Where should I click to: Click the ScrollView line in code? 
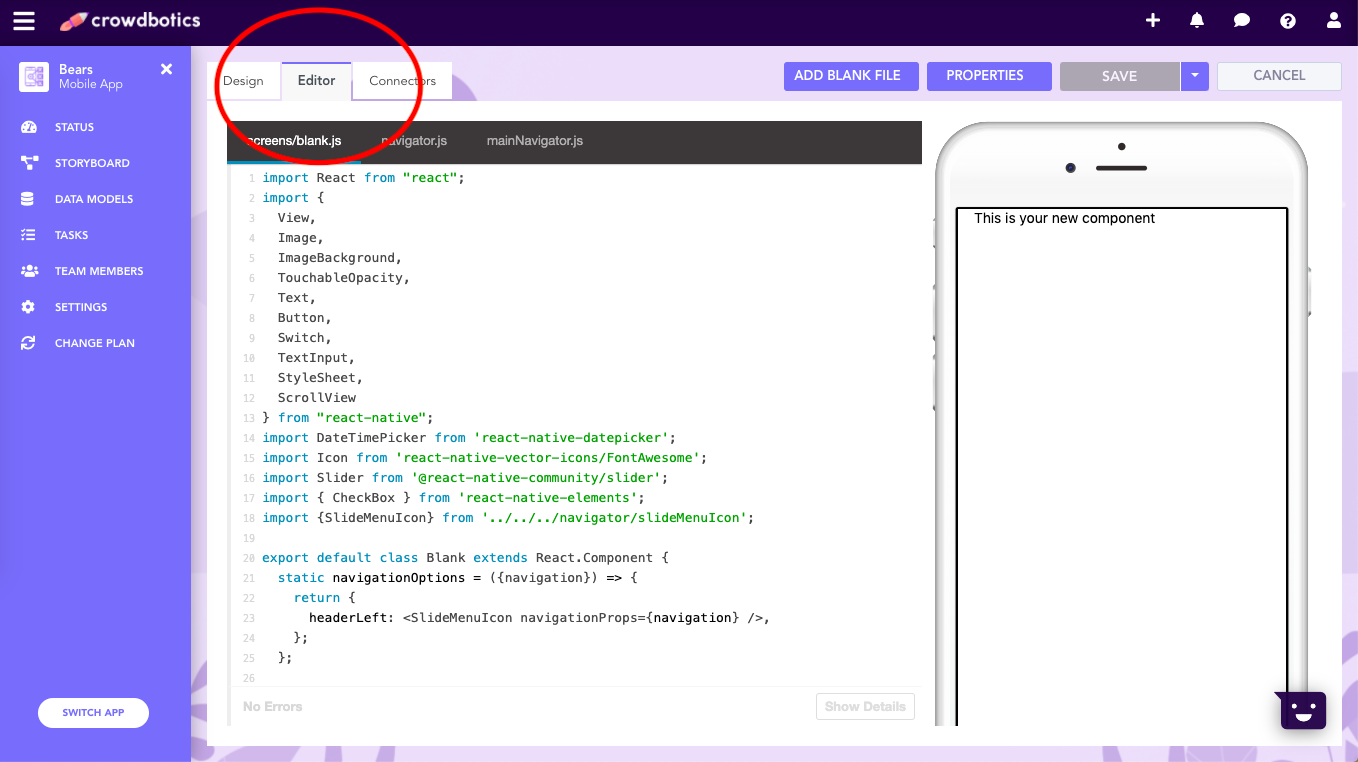tap(317, 398)
